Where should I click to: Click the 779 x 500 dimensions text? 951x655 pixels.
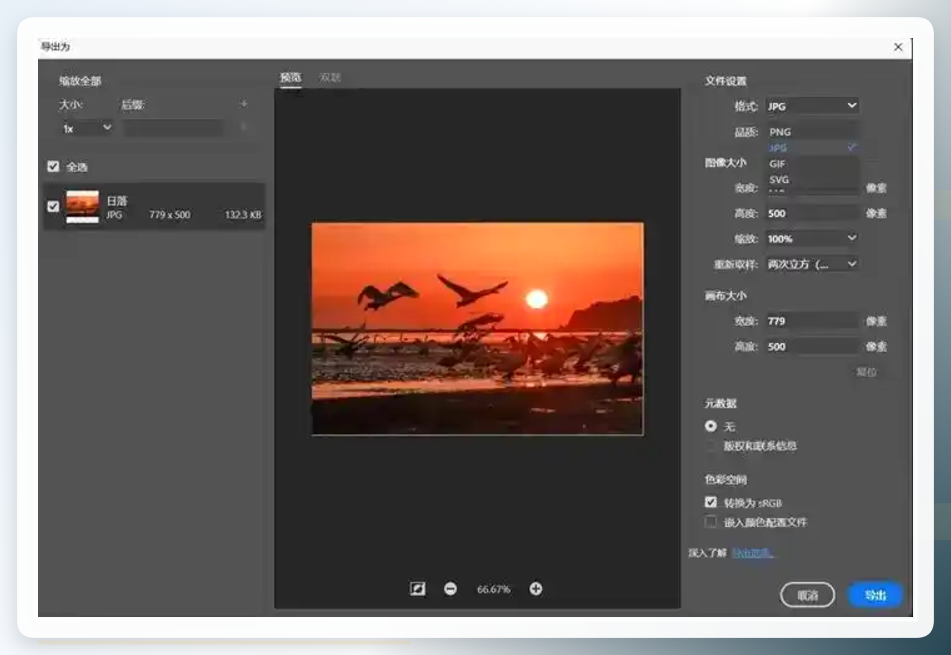(x=170, y=215)
